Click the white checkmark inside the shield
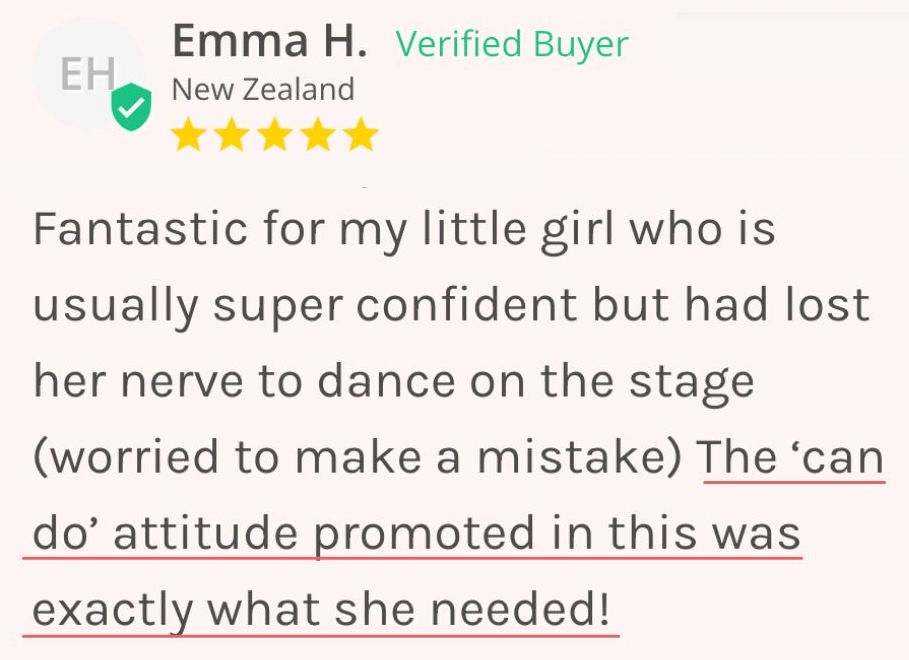The image size is (909, 660). [x=132, y=107]
